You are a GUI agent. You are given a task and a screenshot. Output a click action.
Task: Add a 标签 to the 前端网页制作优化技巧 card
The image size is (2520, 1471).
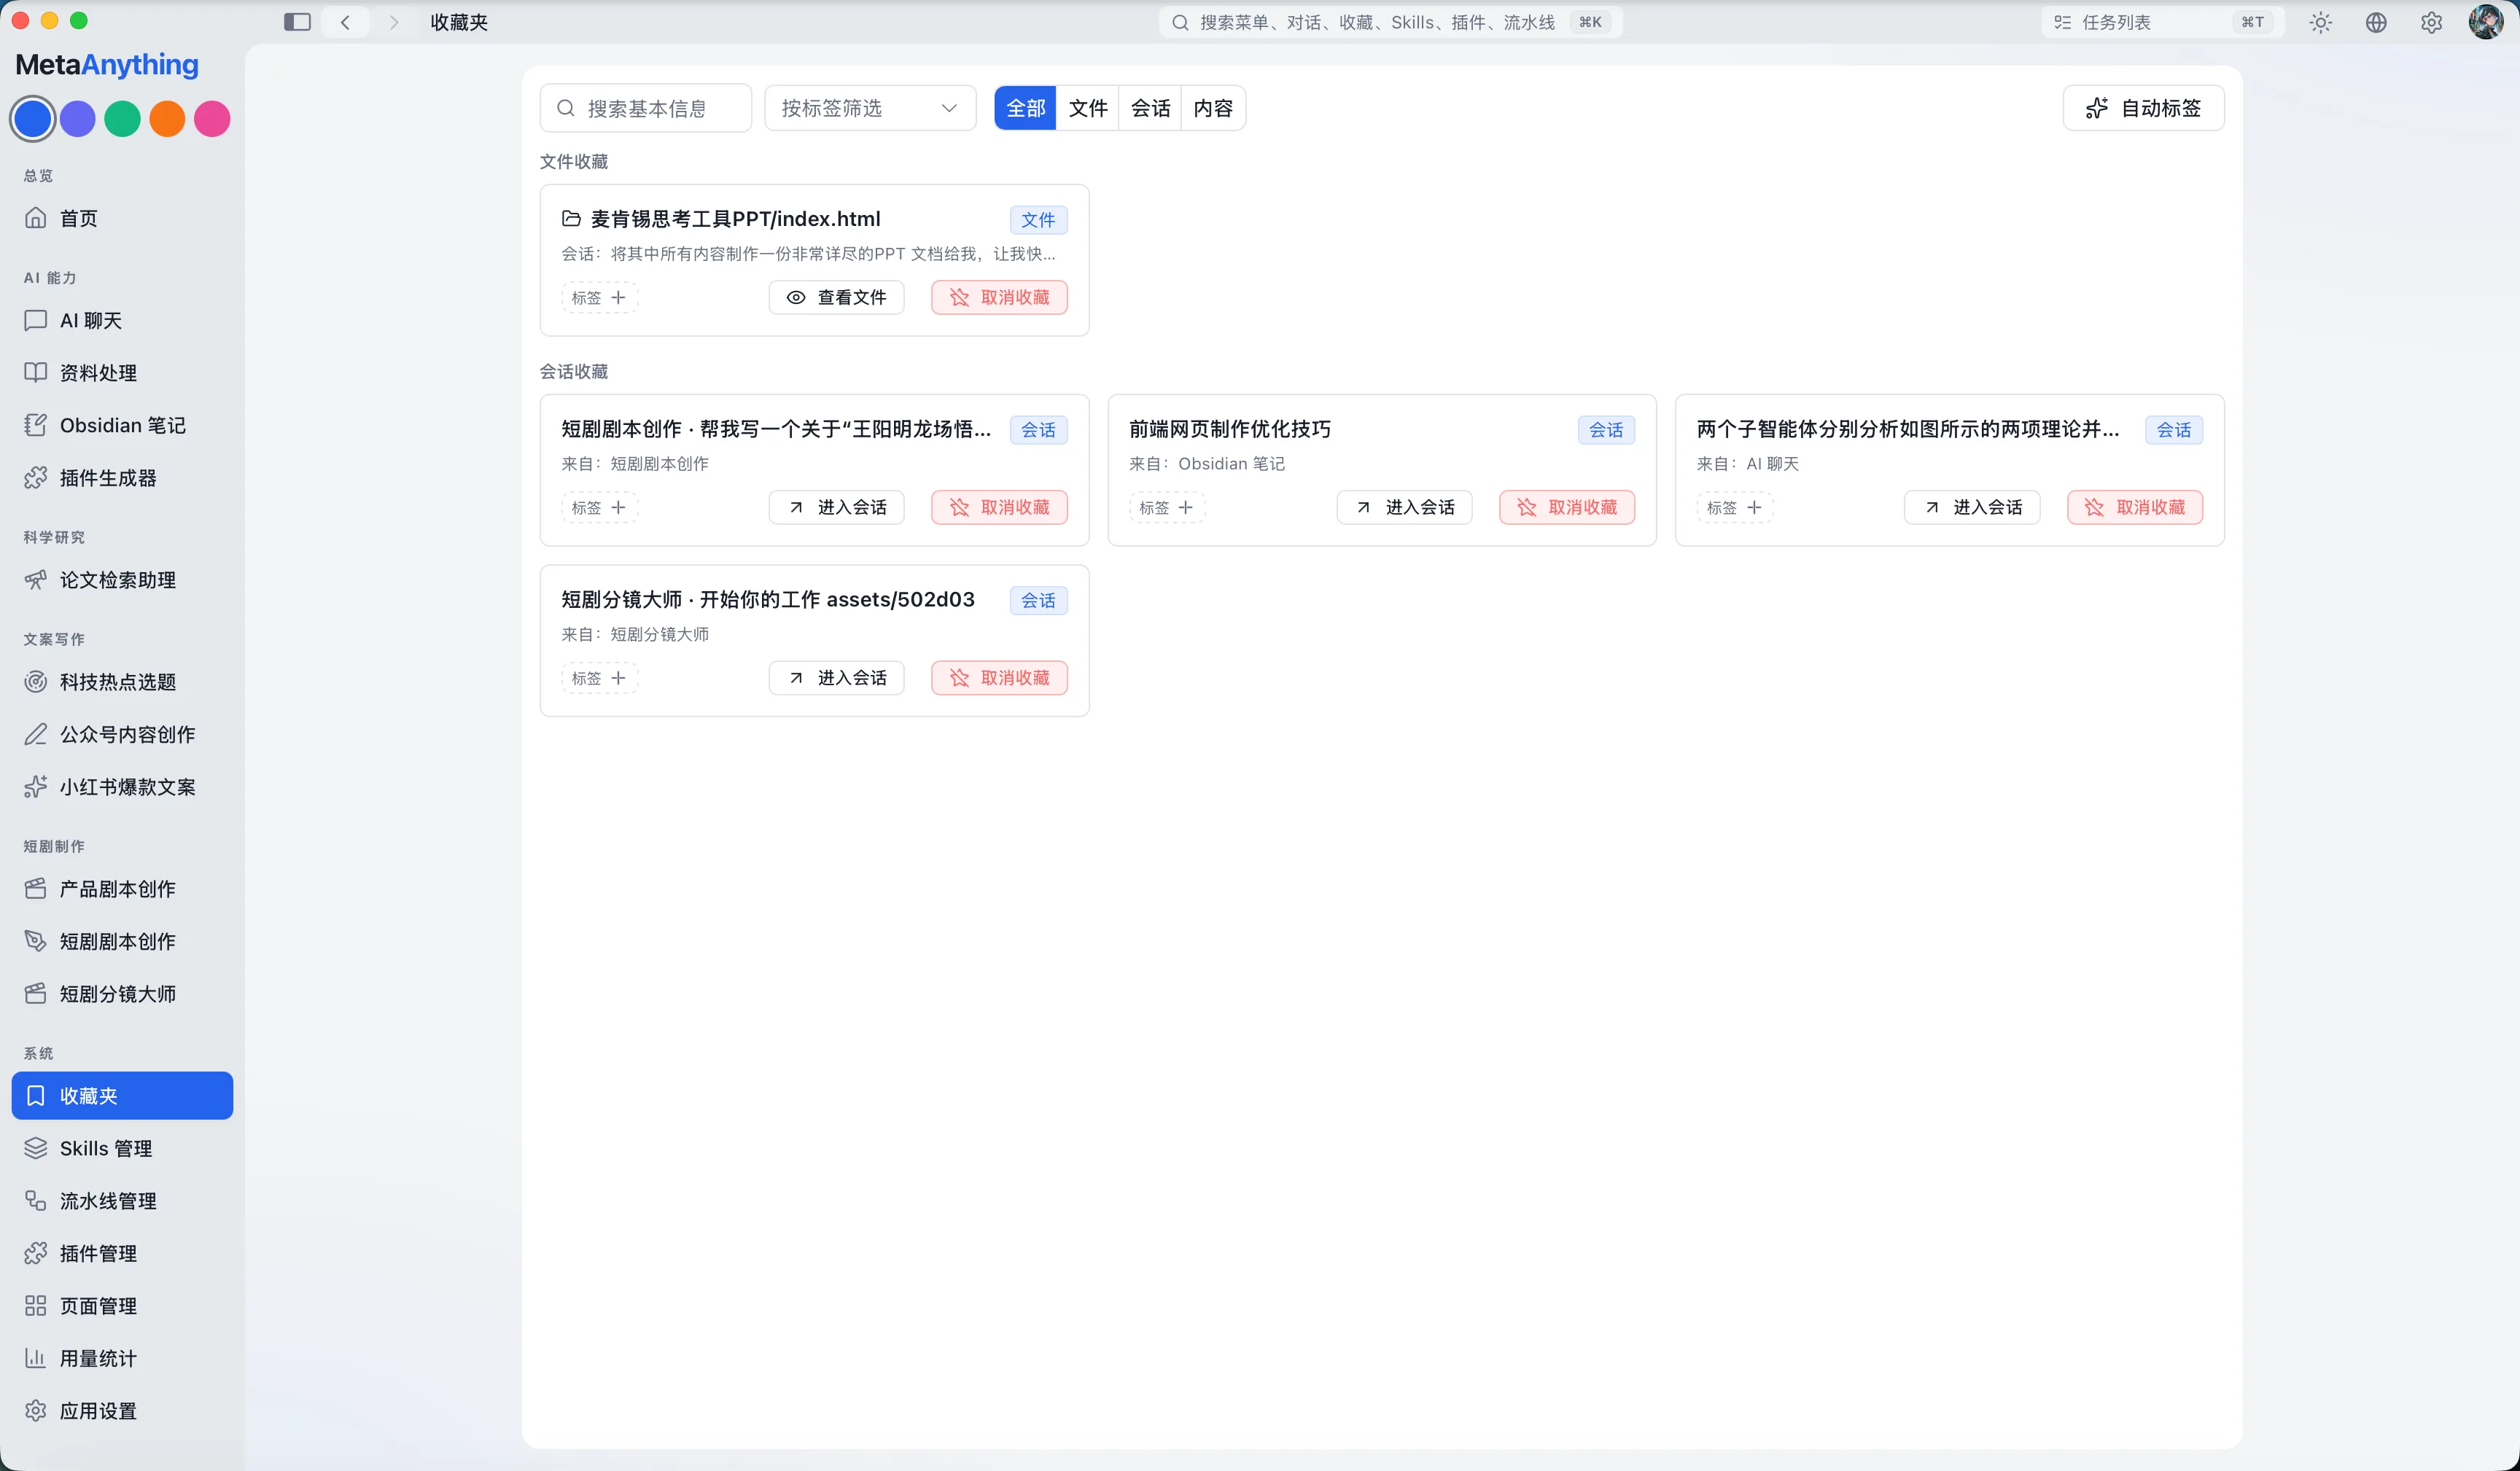coord(1167,507)
